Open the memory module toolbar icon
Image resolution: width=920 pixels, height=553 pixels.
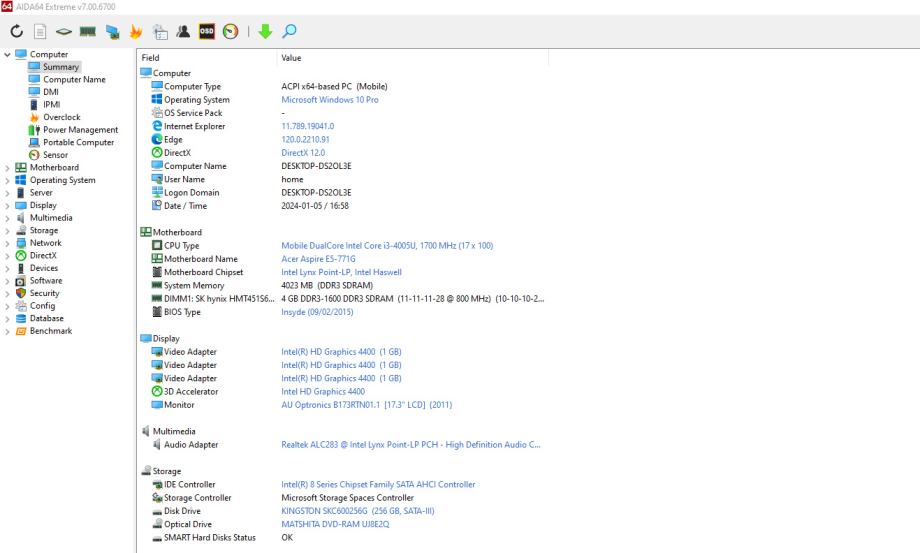[x=88, y=31]
